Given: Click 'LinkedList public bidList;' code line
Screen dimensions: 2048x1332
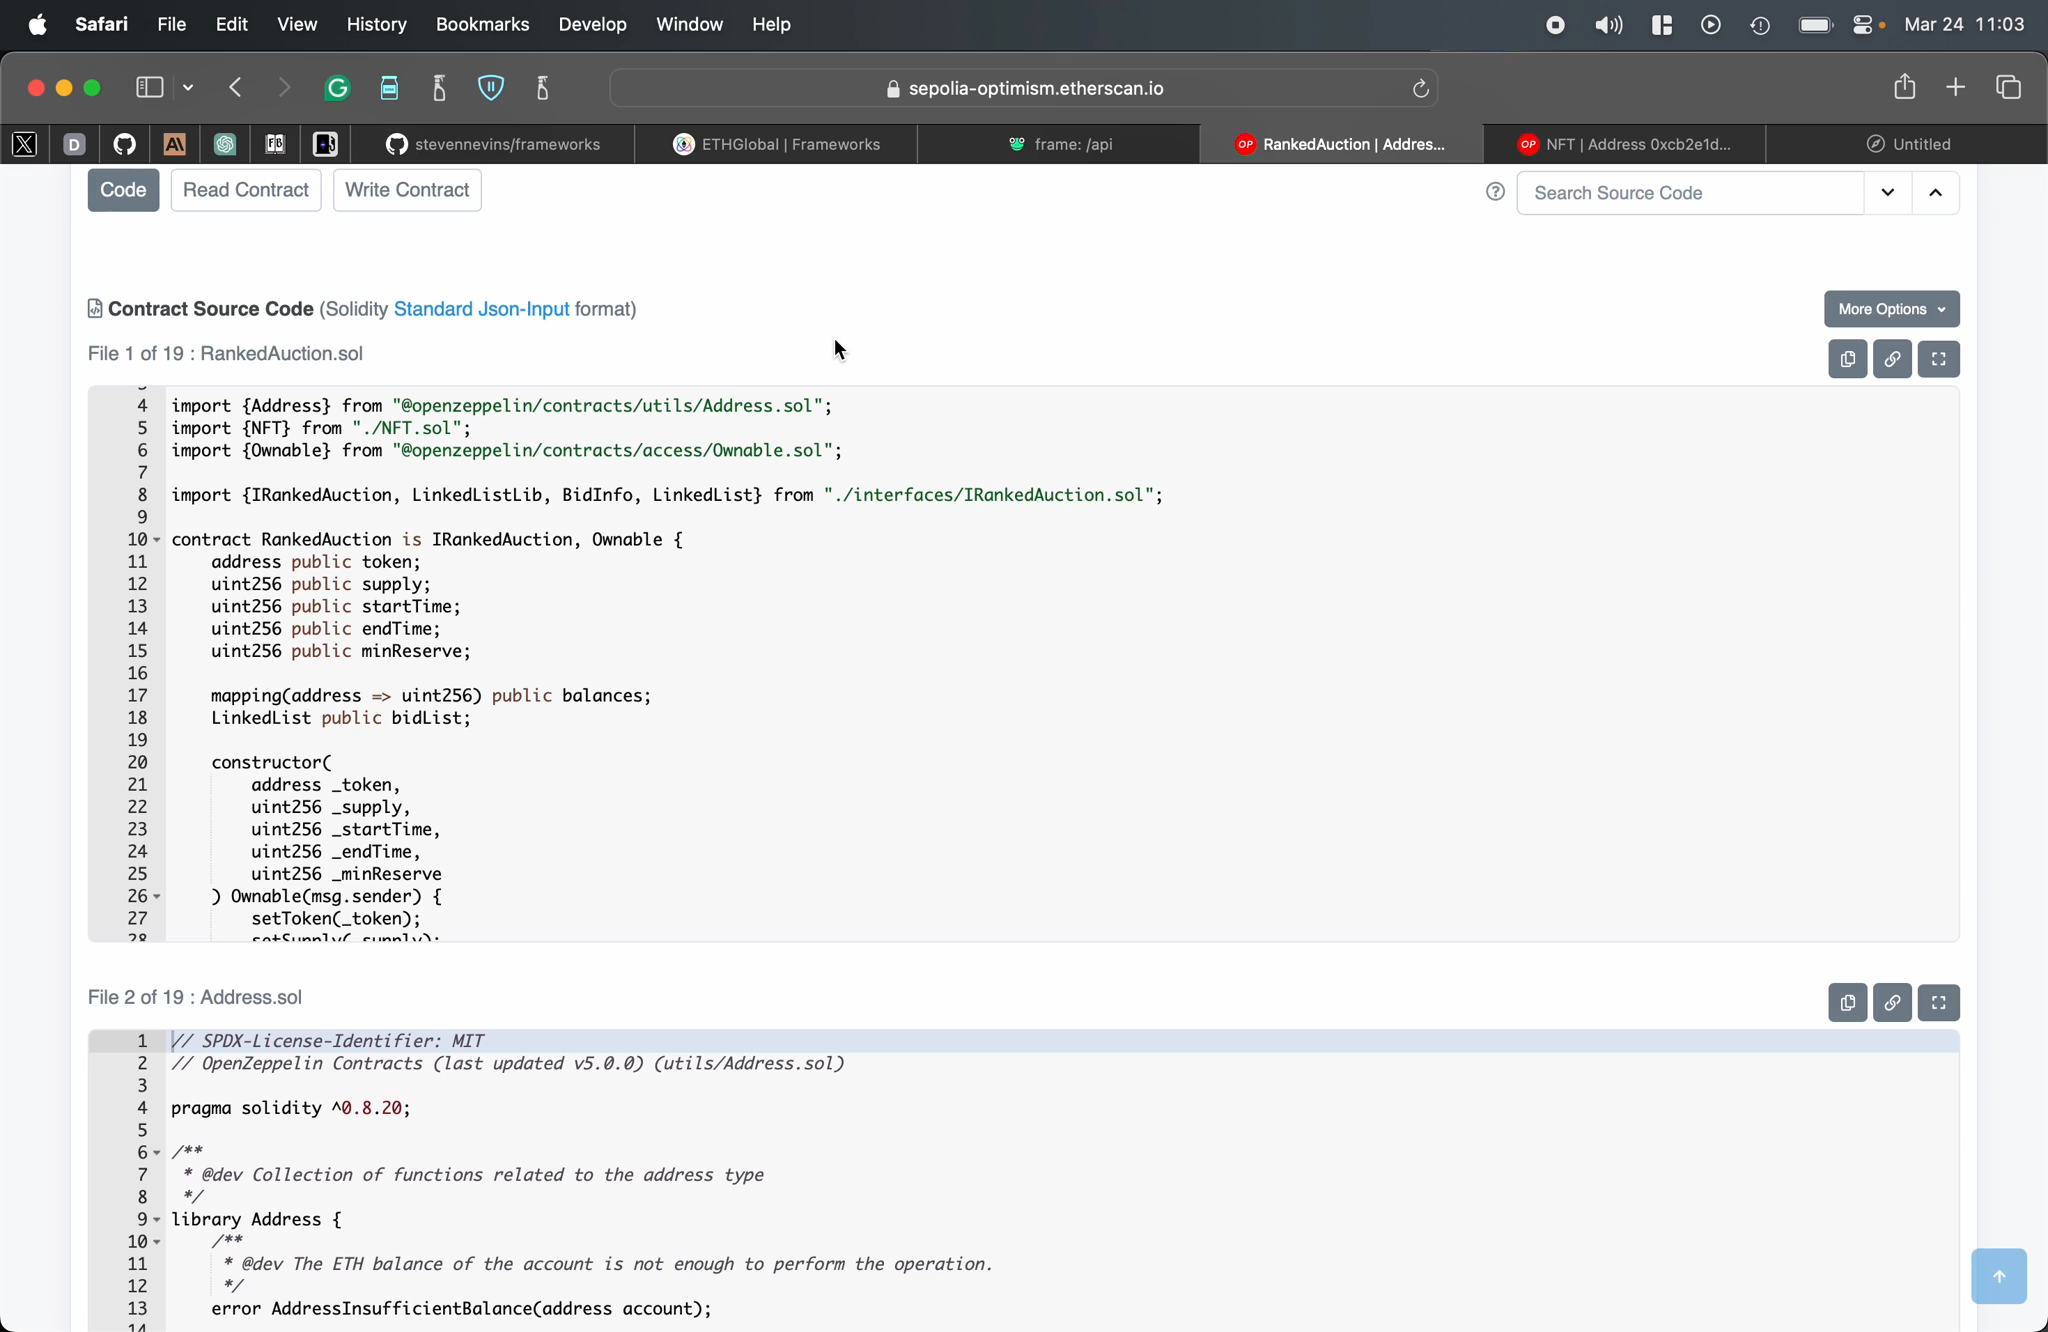Looking at the screenshot, I should [x=340, y=718].
